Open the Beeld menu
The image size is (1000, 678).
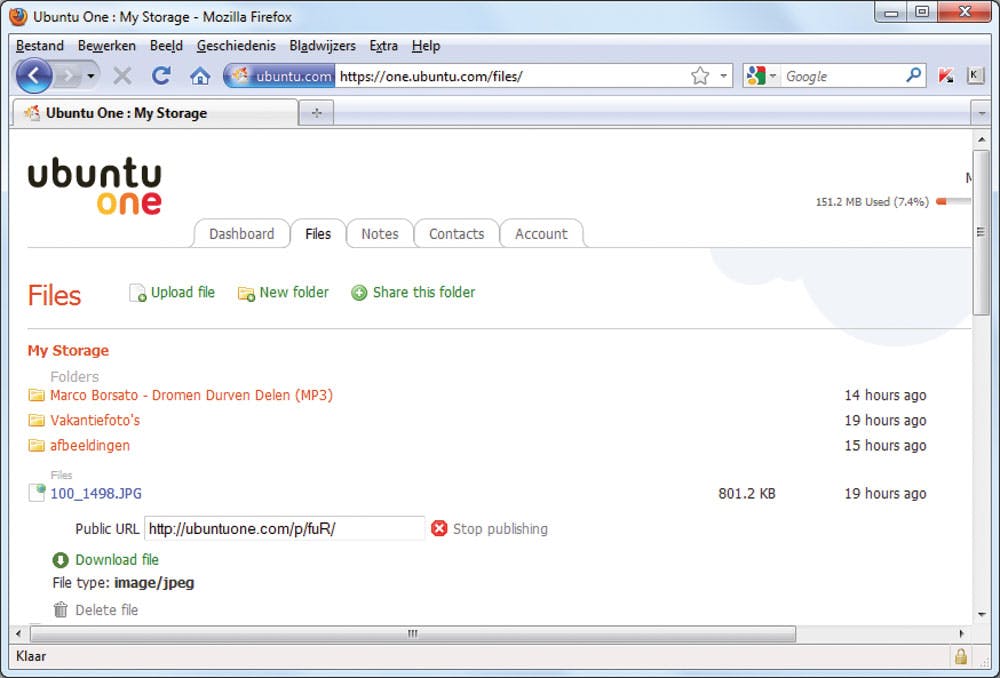pos(166,46)
